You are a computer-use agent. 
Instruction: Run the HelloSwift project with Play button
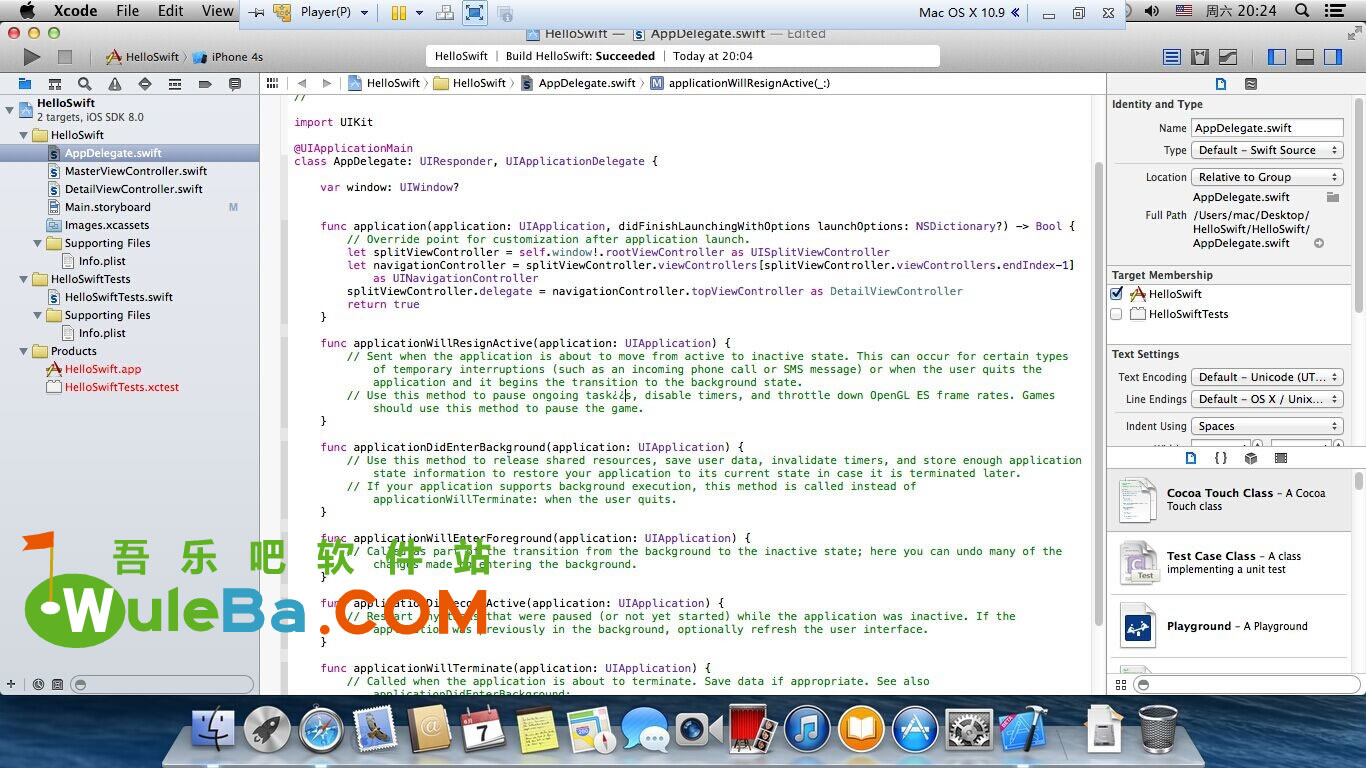coord(32,57)
